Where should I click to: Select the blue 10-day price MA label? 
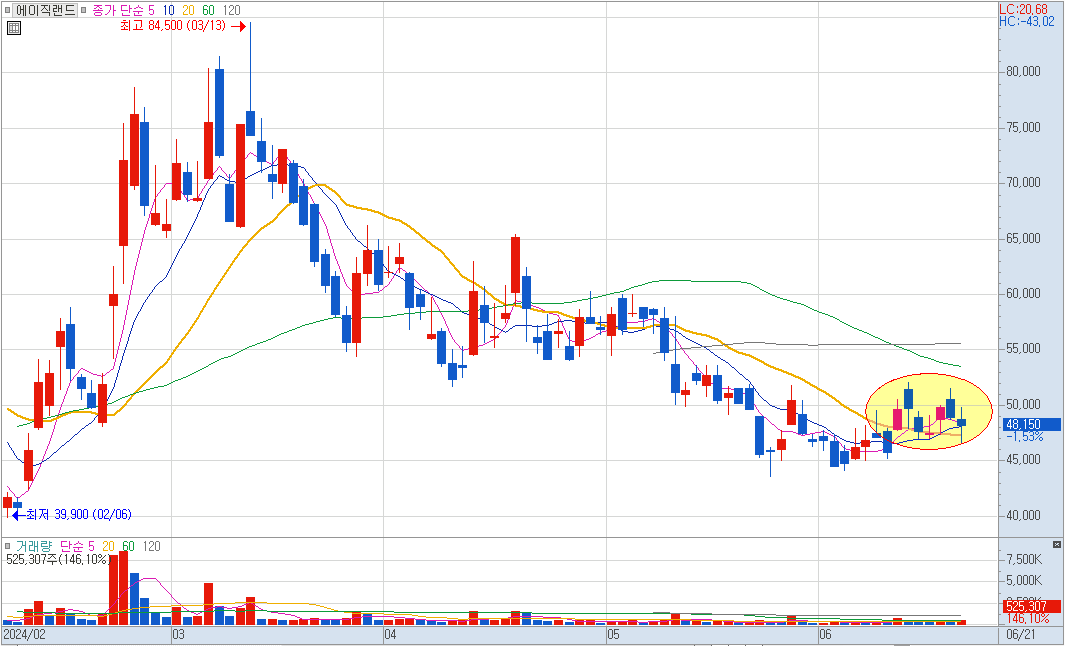[168, 10]
